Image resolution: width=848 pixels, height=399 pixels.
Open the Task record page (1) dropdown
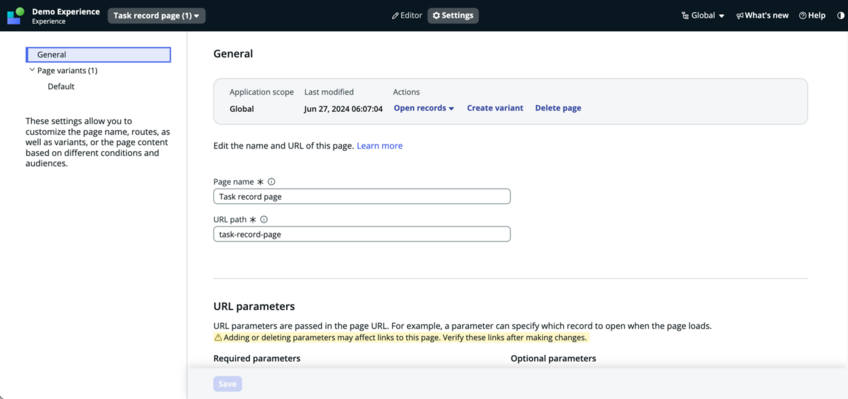tap(156, 16)
